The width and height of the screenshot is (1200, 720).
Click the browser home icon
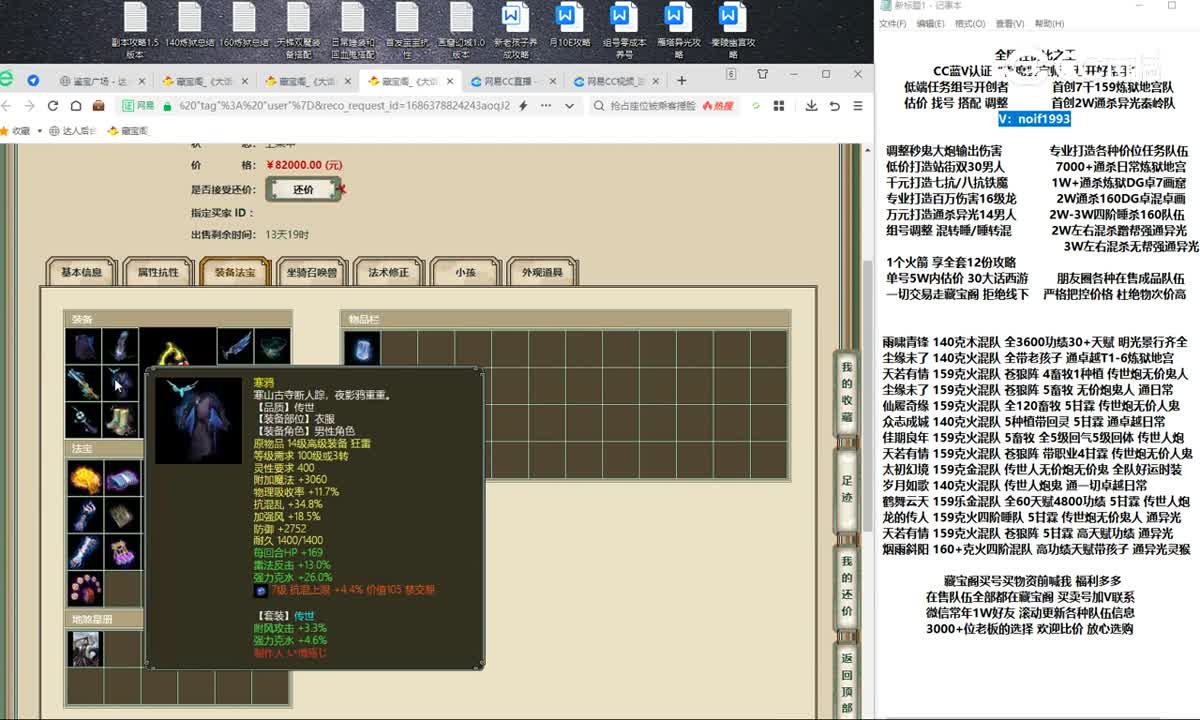74,106
